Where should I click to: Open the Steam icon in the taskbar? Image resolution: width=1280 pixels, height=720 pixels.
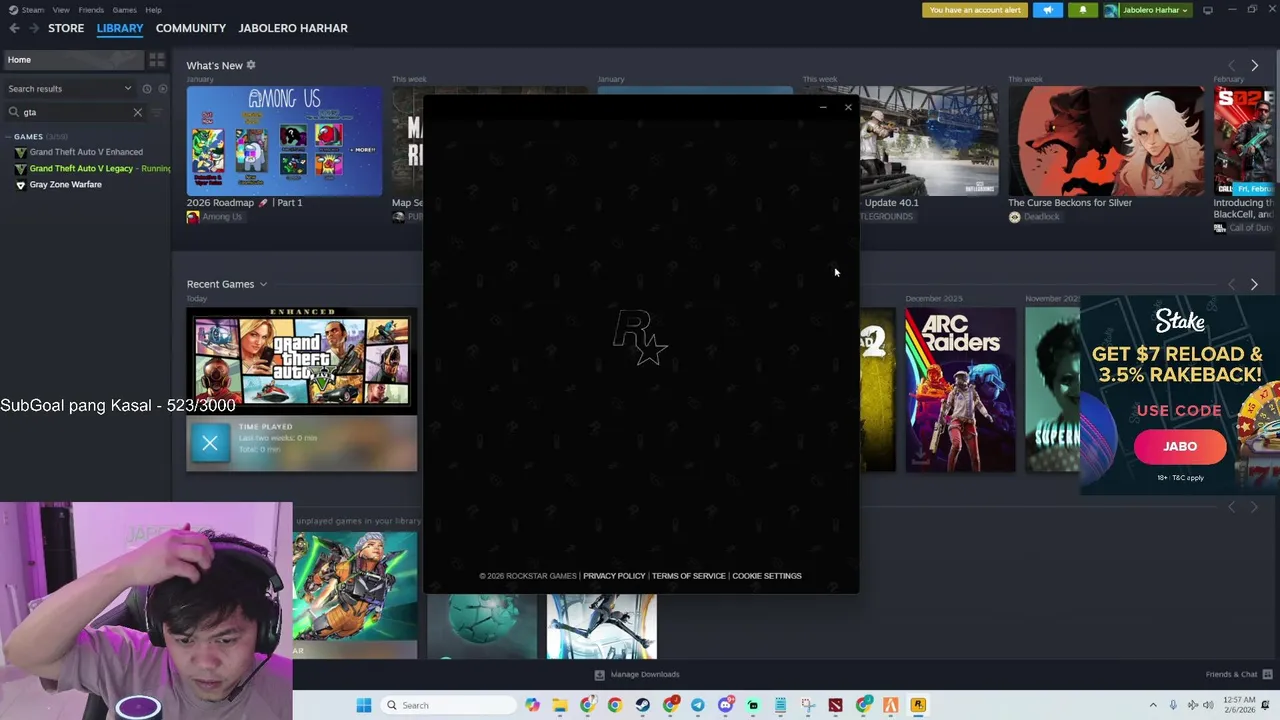point(642,705)
